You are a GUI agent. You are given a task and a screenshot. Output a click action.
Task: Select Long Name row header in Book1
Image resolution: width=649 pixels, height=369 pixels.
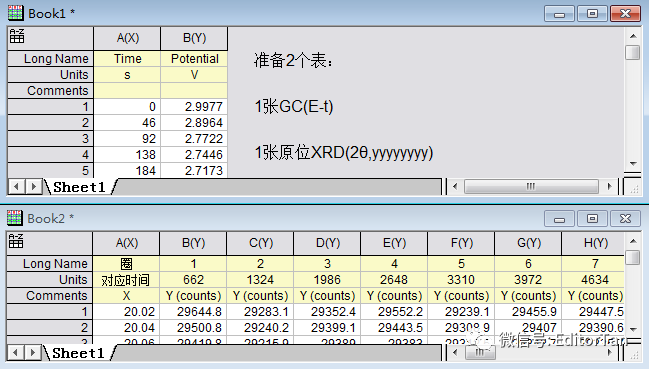click(50, 59)
